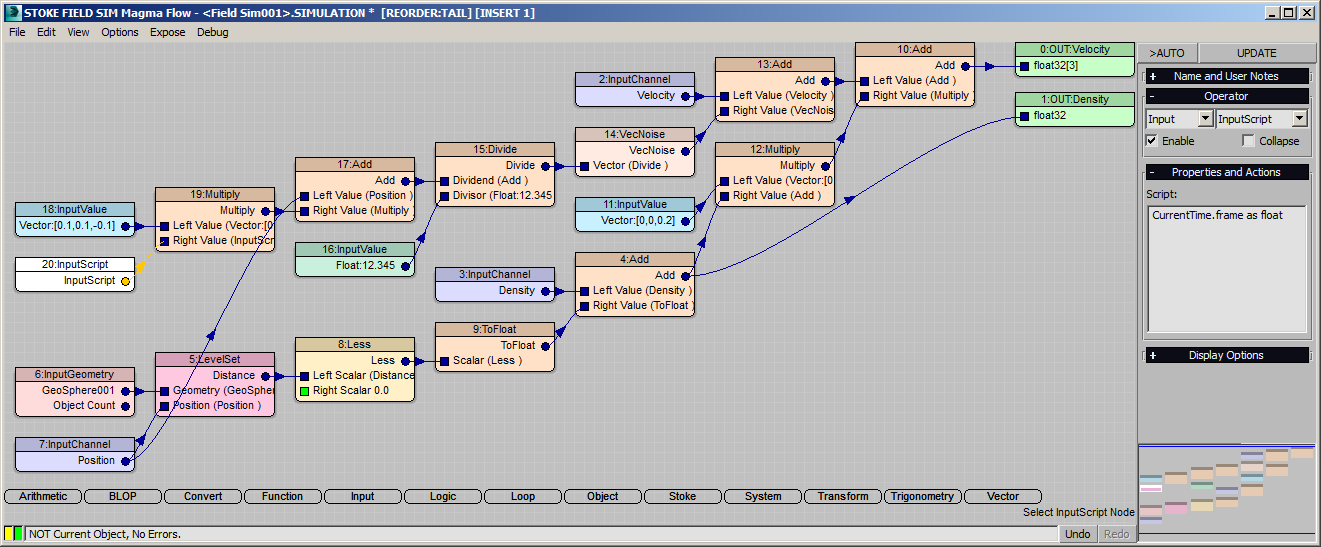Open the BLOP node category
Image resolution: width=1321 pixels, height=547 pixels.
point(123,496)
